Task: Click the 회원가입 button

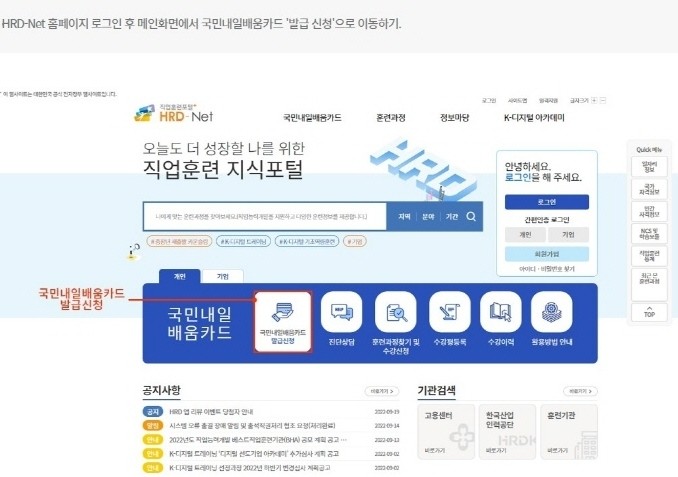Action: pyautogui.click(x=547, y=254)
